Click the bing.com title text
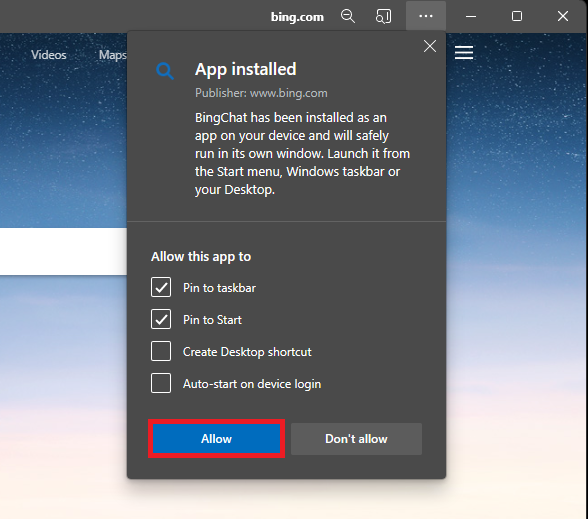 tap(297, 17)
